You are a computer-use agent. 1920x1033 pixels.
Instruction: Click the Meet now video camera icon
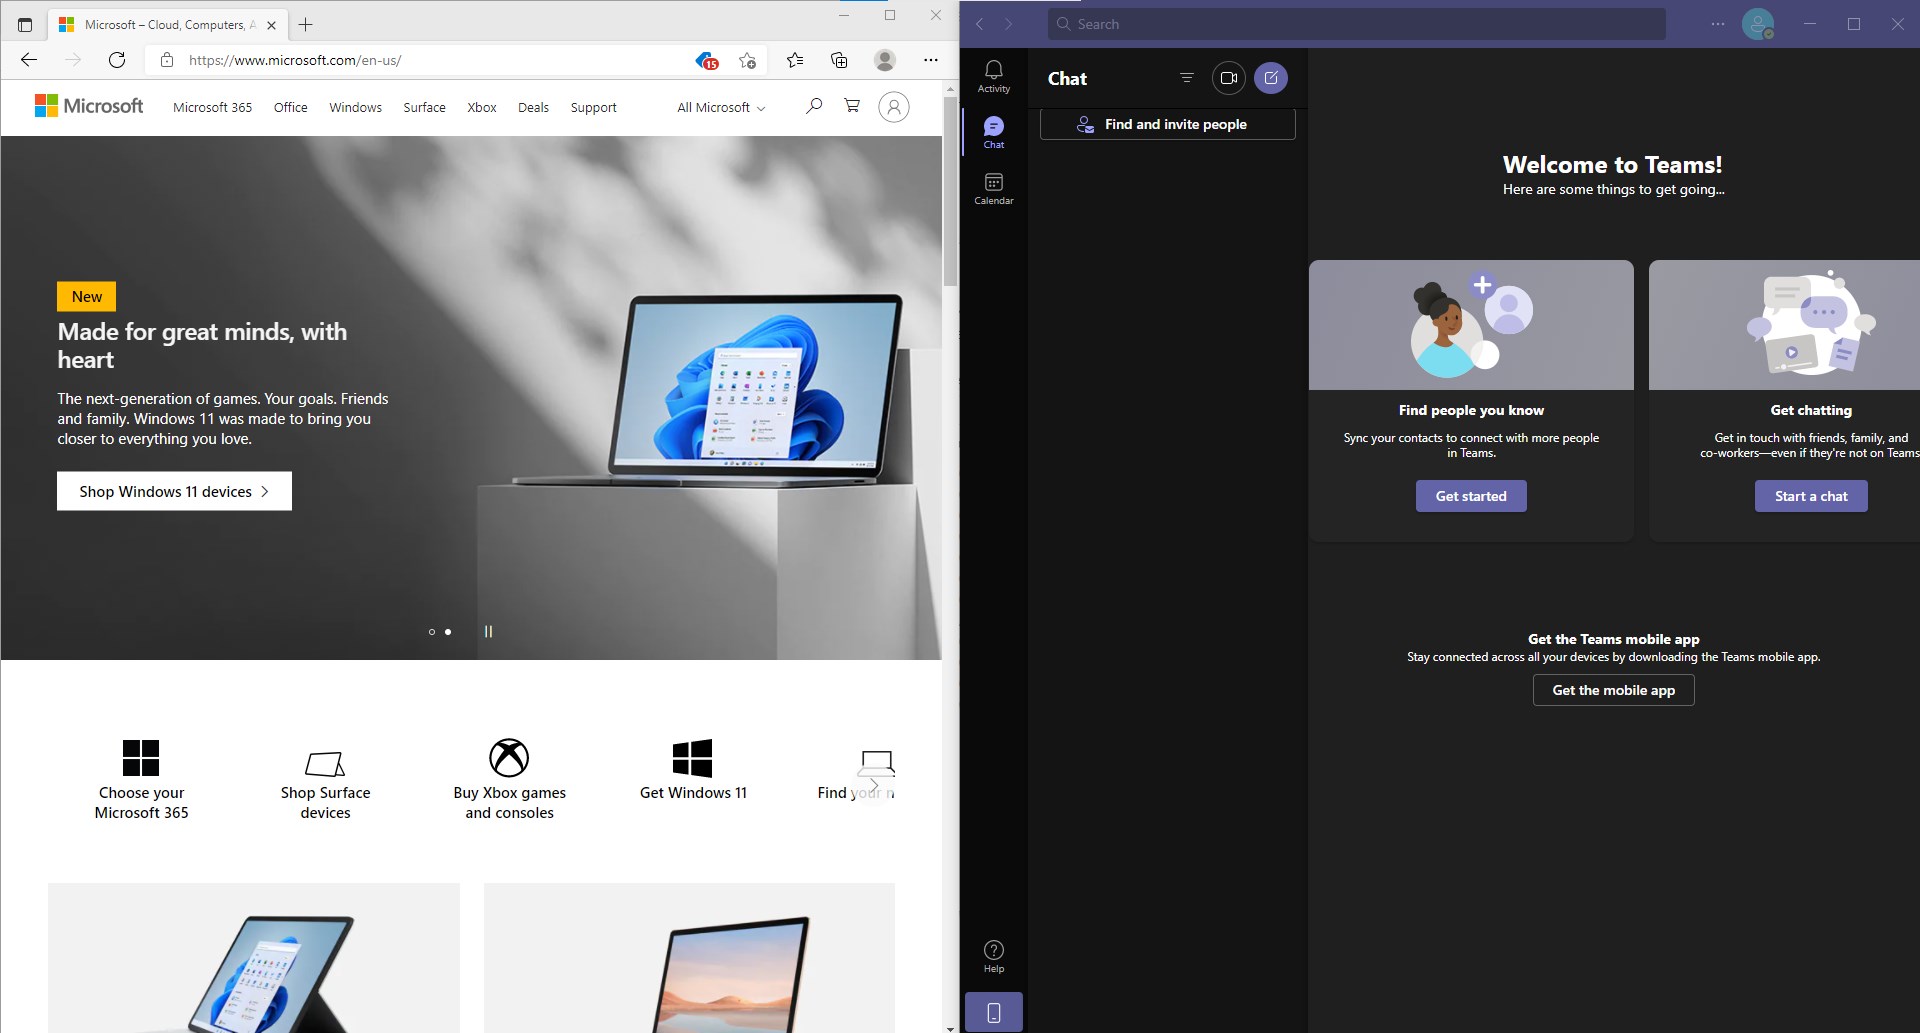[1228, 78]
